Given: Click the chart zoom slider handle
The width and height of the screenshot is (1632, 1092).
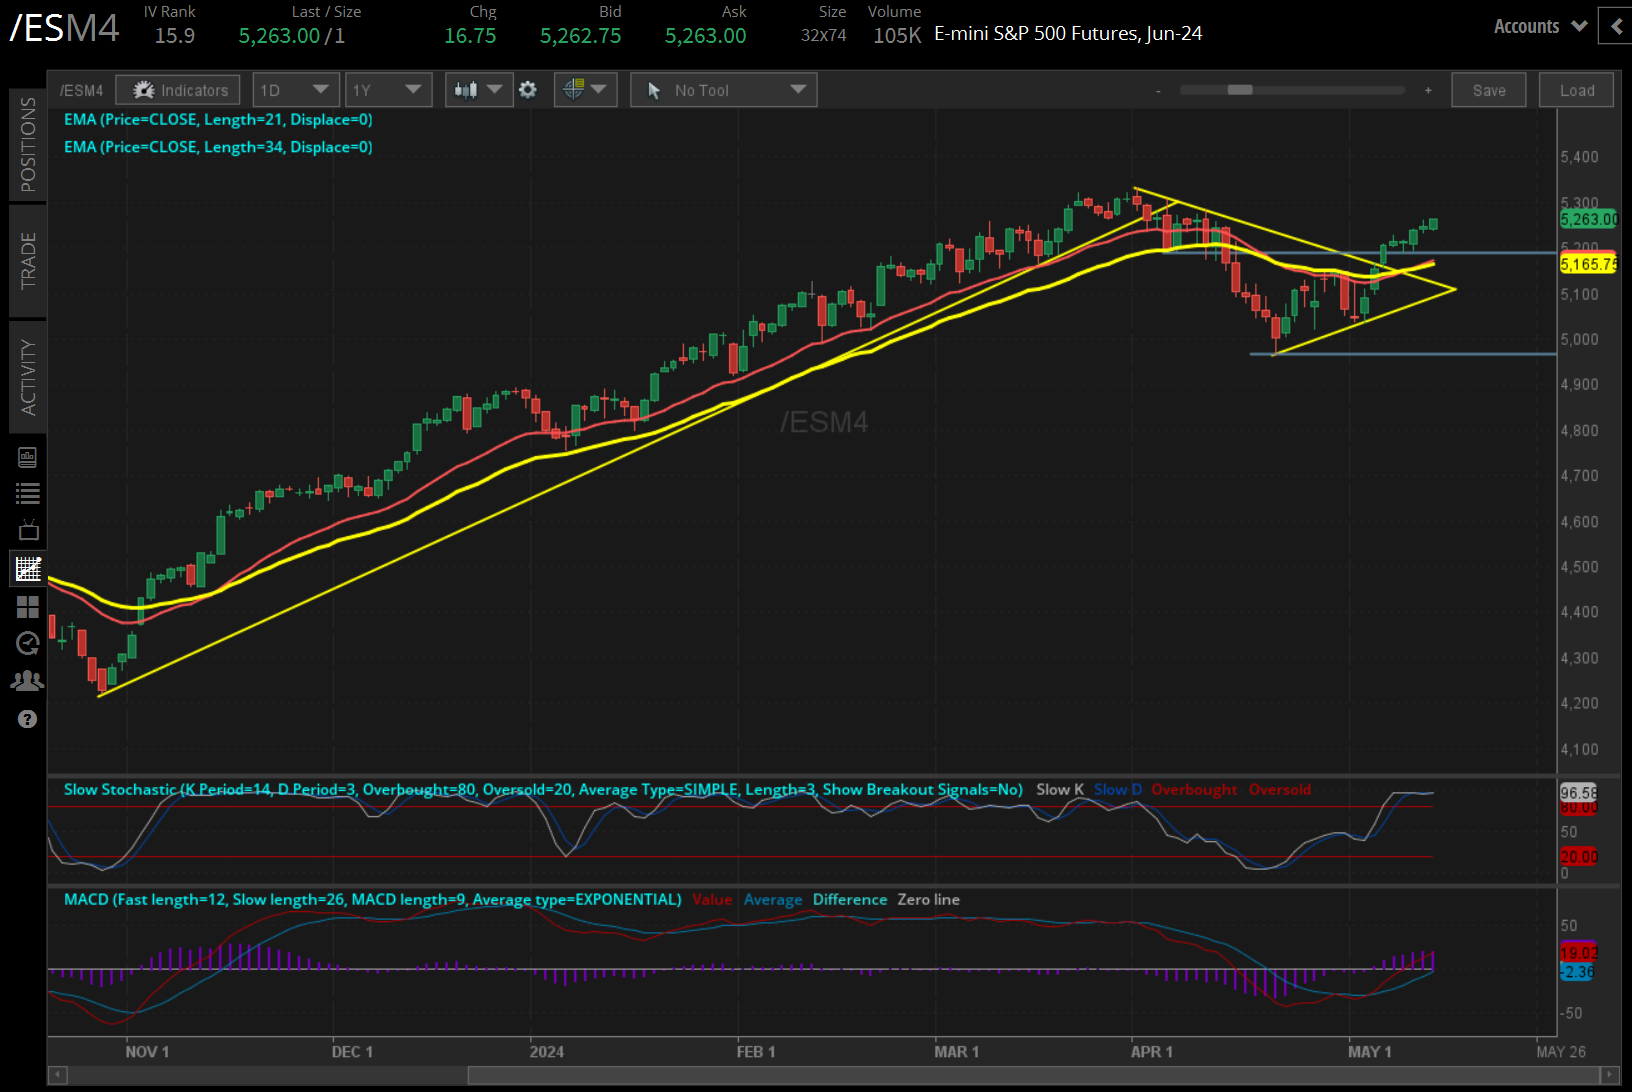Looking at the screenshot, I should (1240, 90).
